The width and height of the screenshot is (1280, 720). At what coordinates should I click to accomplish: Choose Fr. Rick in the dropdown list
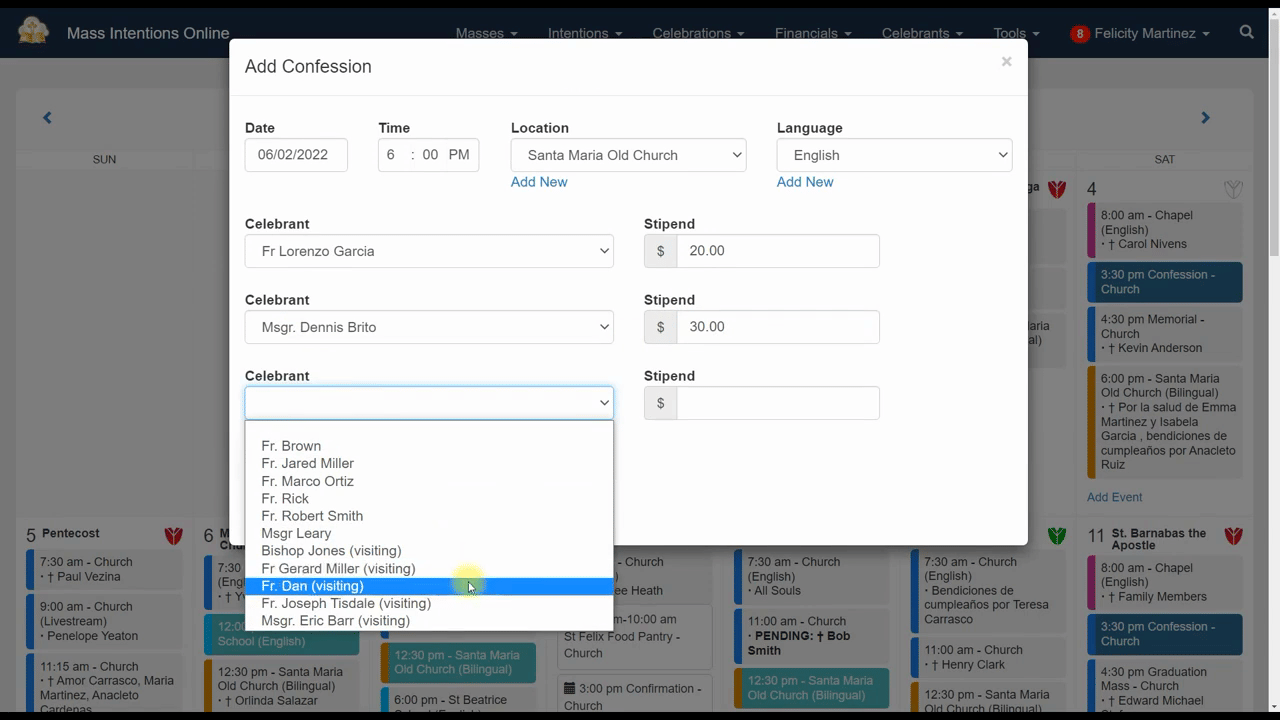click(x=429, y=498)
